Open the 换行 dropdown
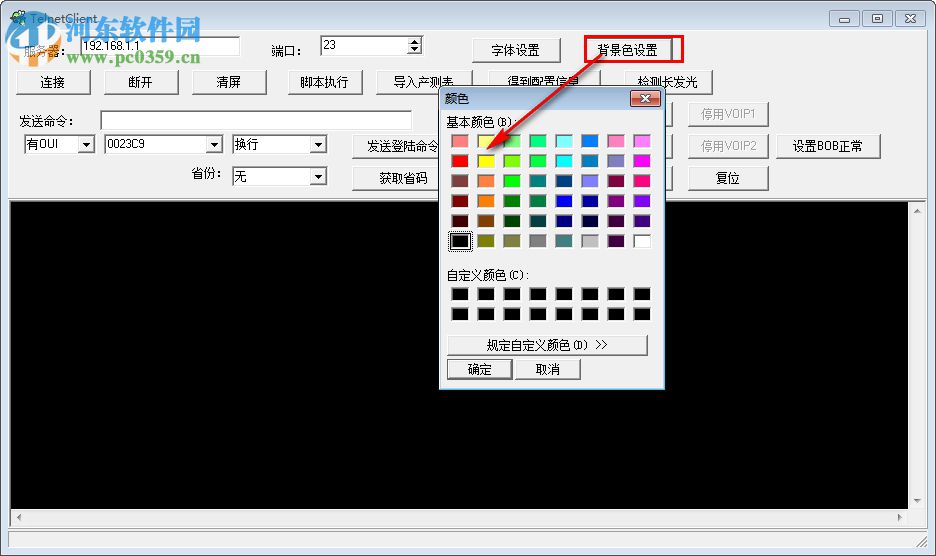Screen dimensions: 936x556 pos(318,145)
